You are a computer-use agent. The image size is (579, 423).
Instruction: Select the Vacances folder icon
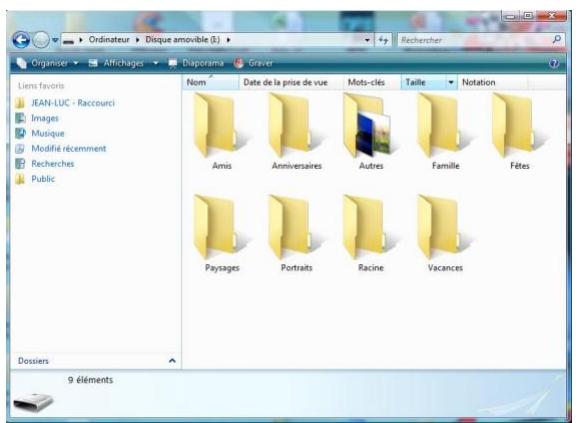tap(442, 227)
